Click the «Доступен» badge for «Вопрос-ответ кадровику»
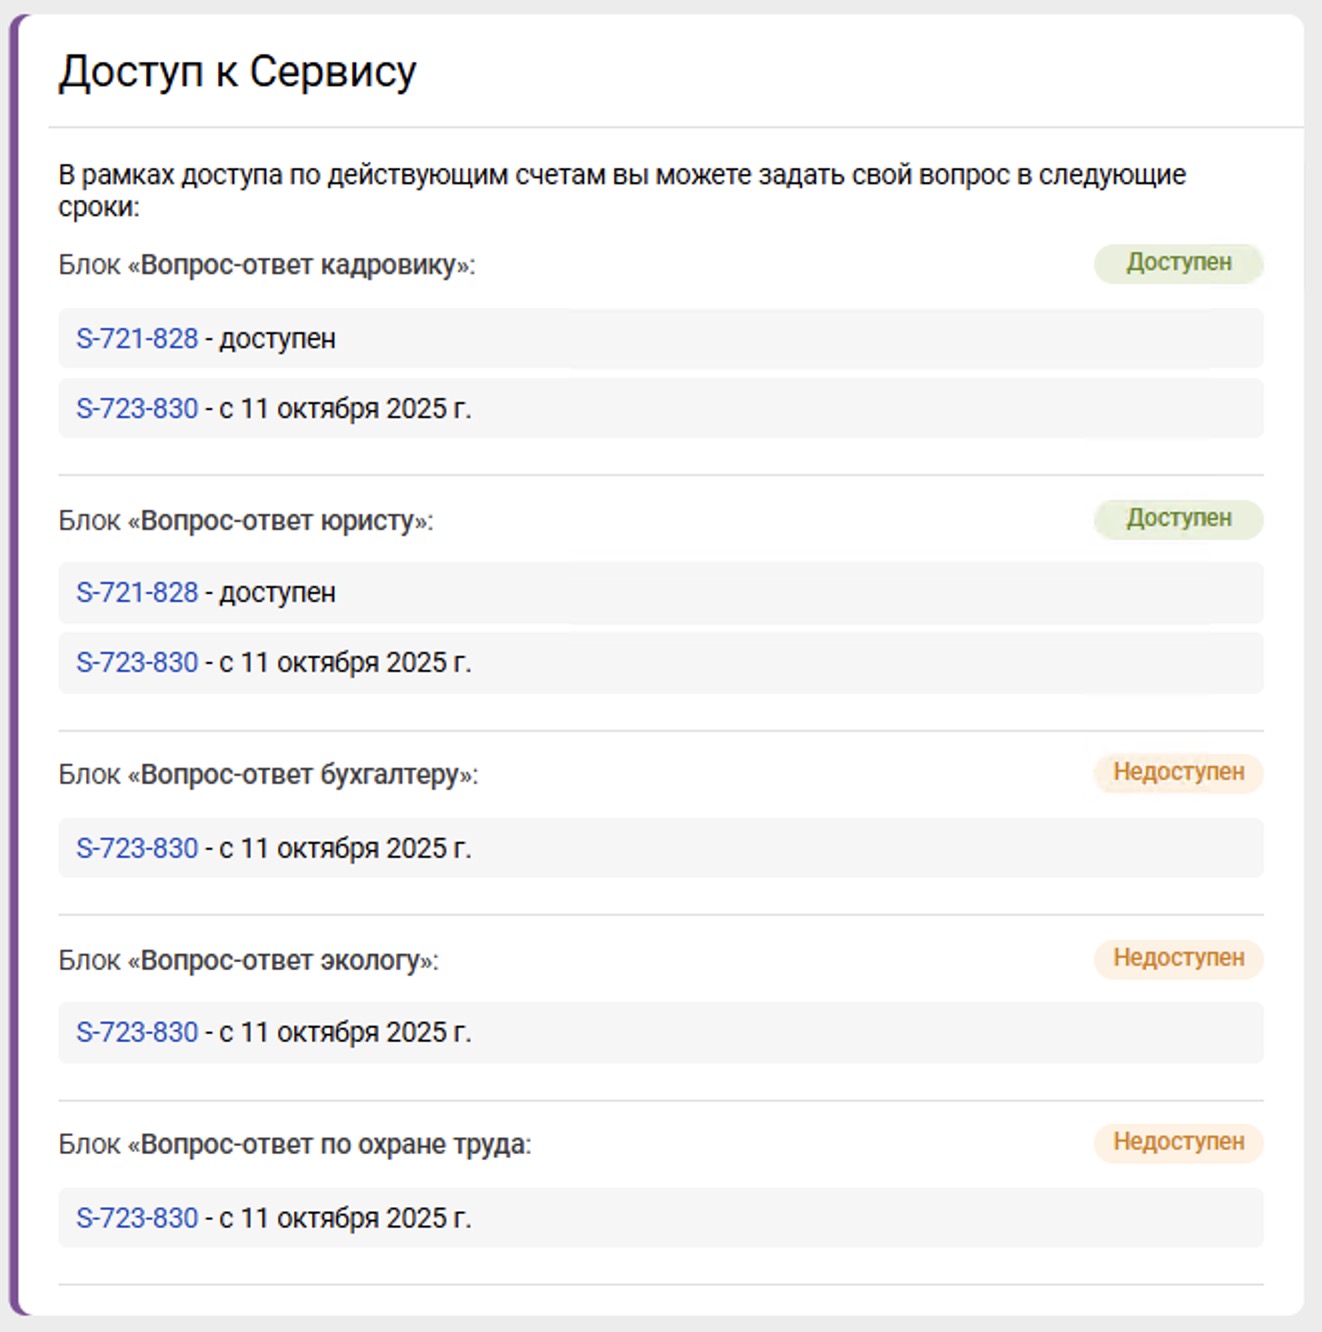This screenshot has height=1332, width=1322. tap(1178, 263)
